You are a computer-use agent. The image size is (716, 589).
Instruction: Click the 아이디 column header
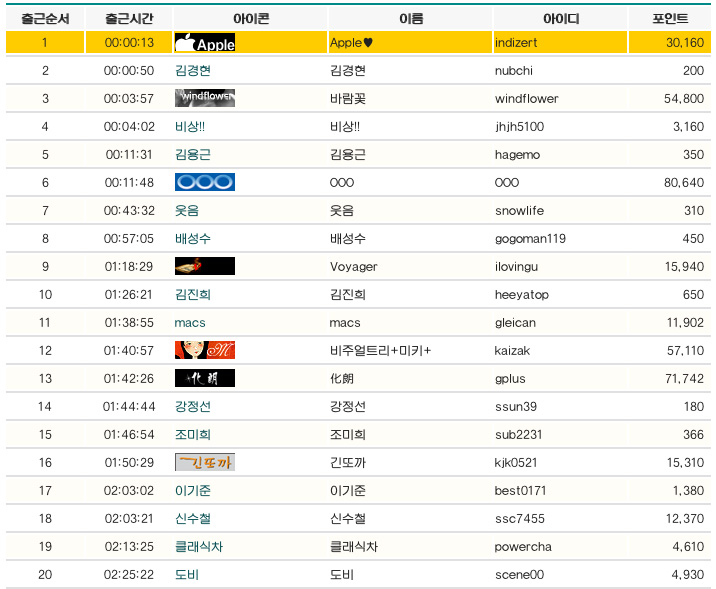pyautogui.click(x=561, y=19)
